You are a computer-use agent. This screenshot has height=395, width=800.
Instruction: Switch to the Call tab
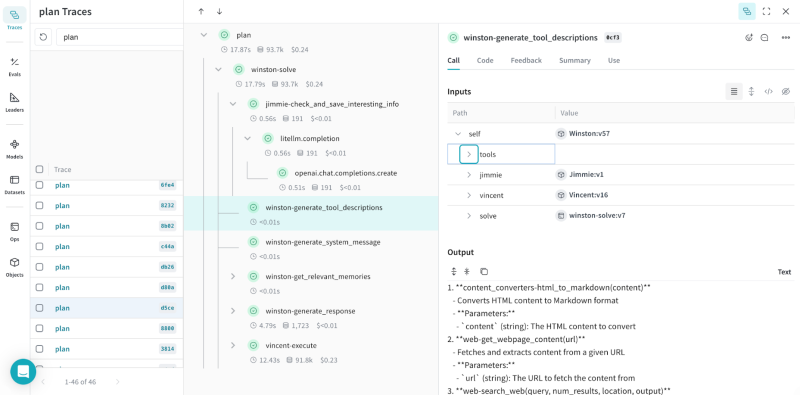click(454, 60)
